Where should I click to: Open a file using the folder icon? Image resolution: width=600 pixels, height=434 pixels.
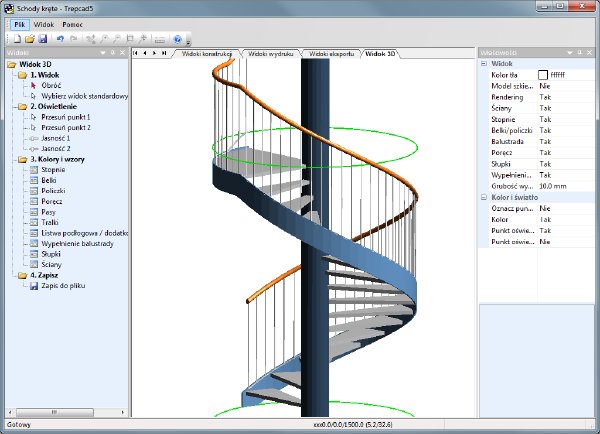point(30,39)
